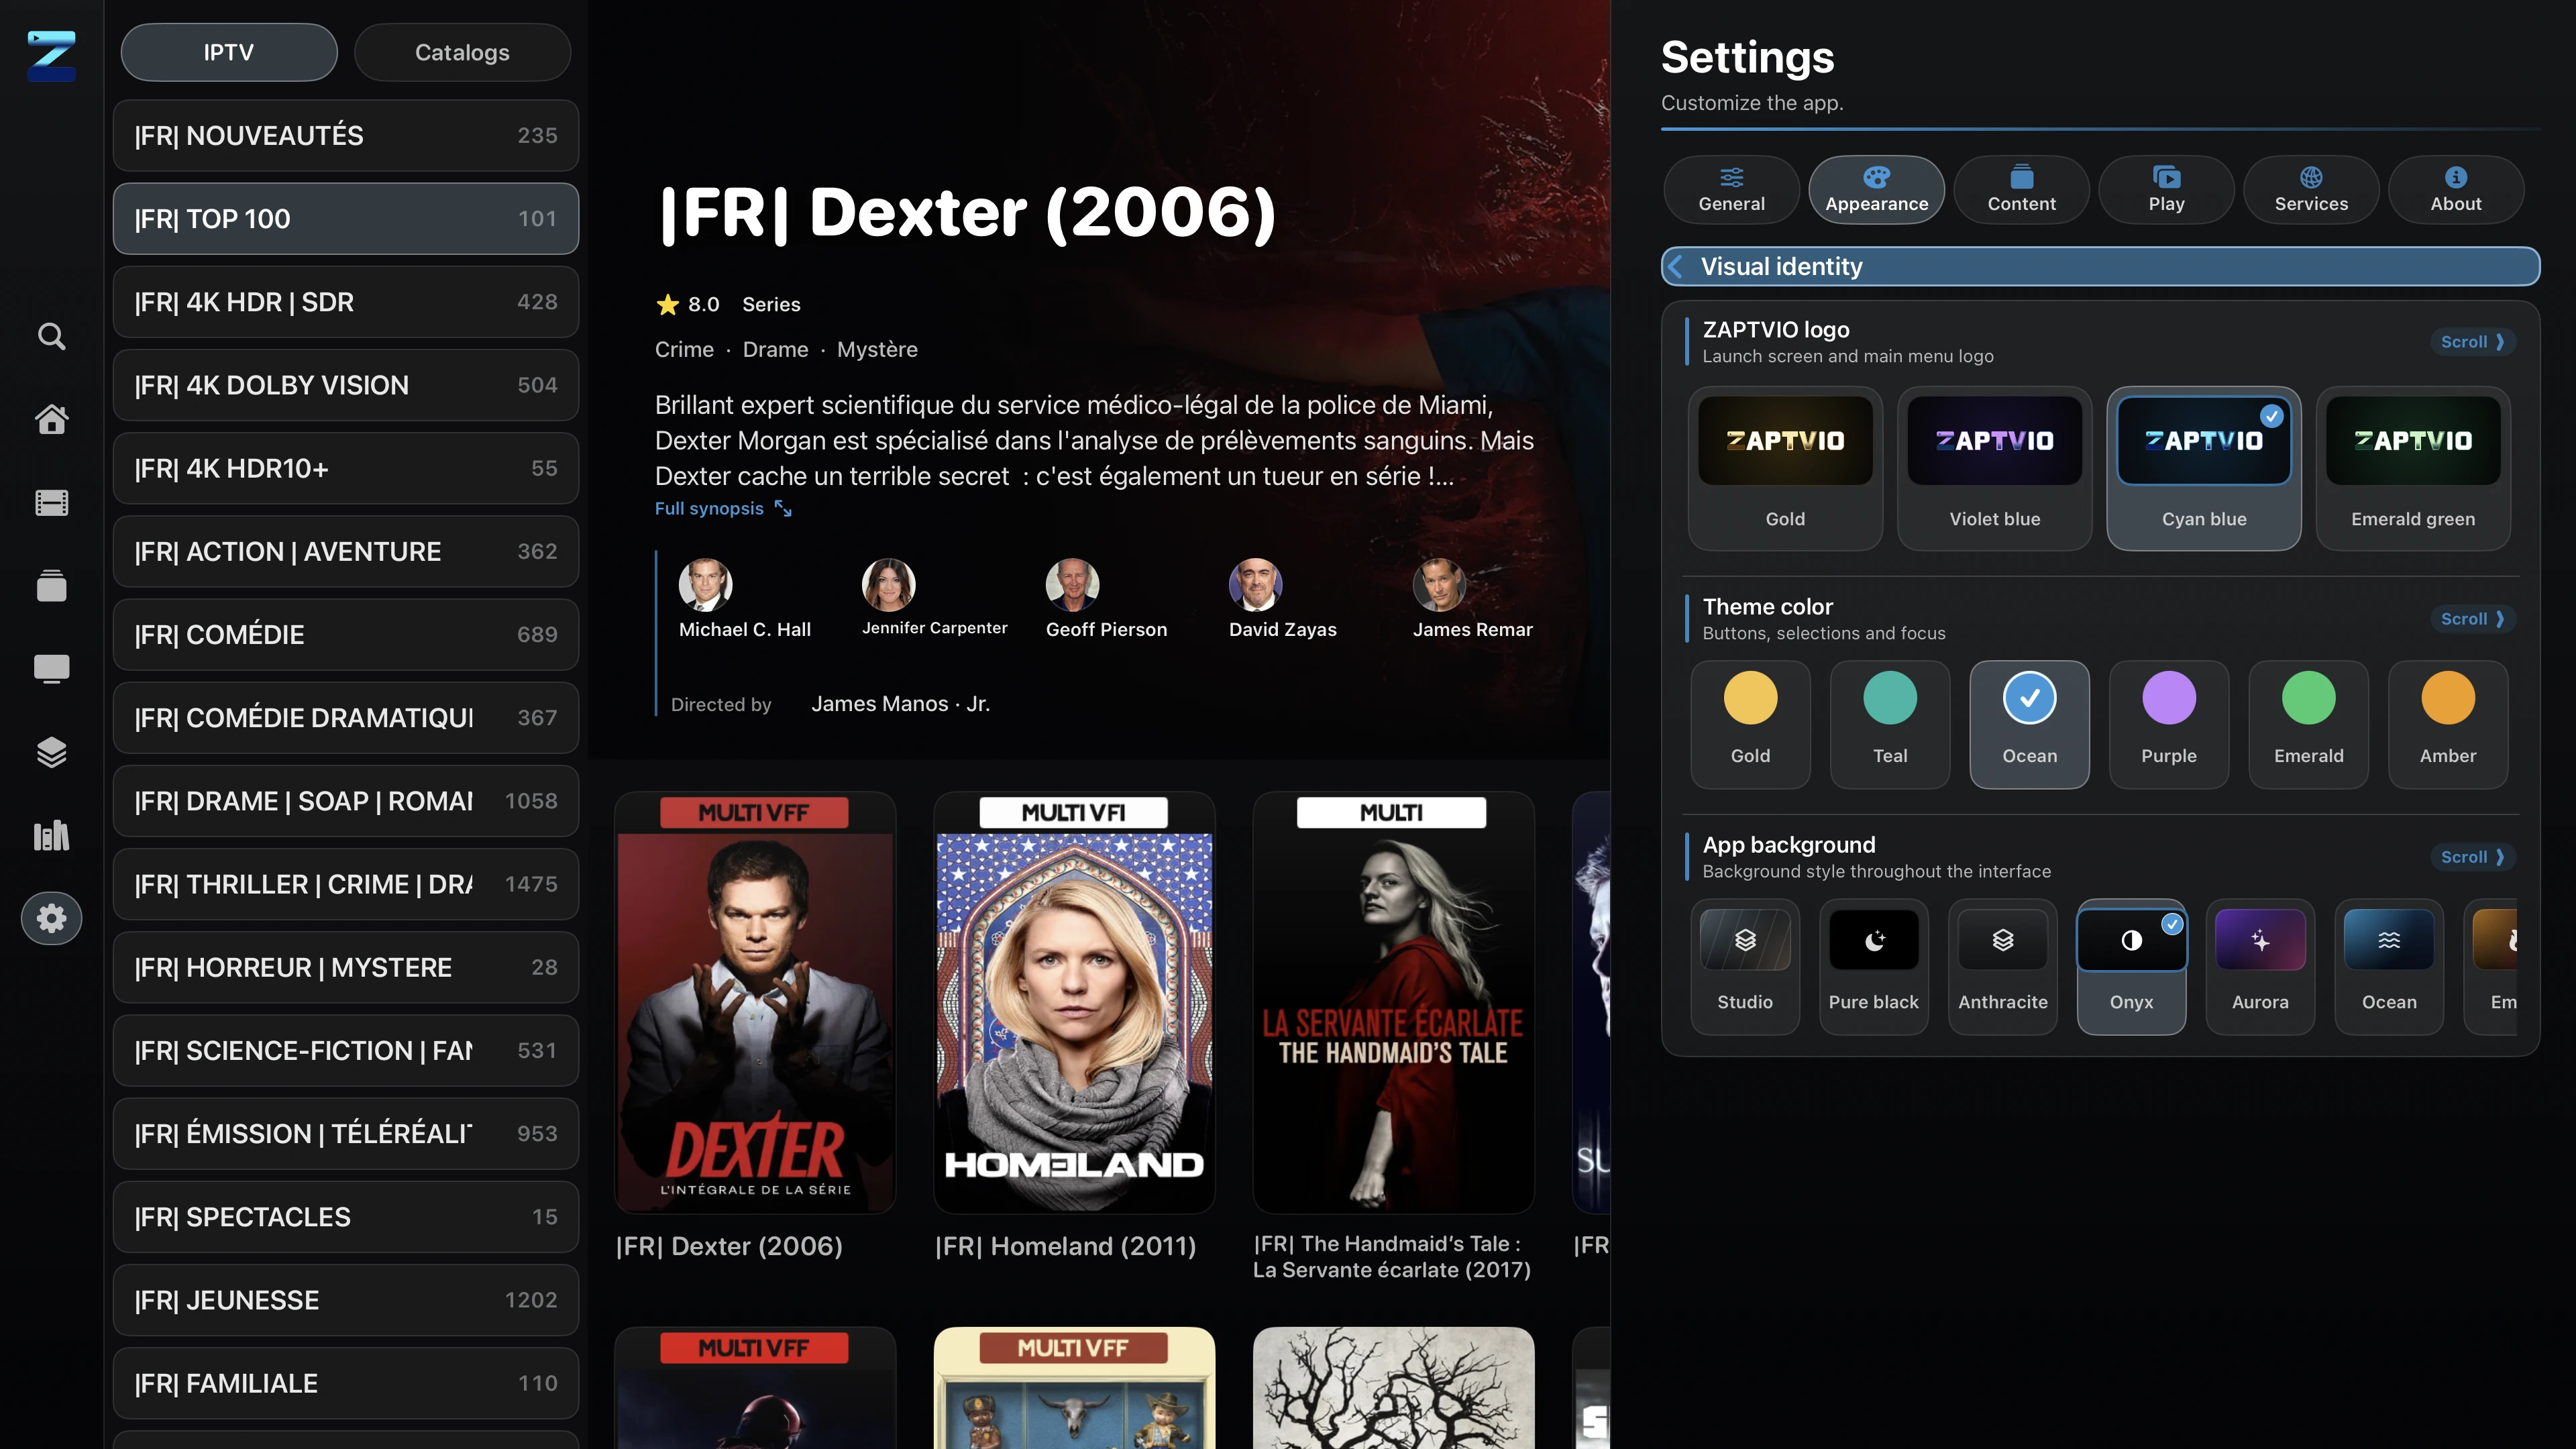
Task: Go back from Visual identity chevron
Action: point(1677,266)
